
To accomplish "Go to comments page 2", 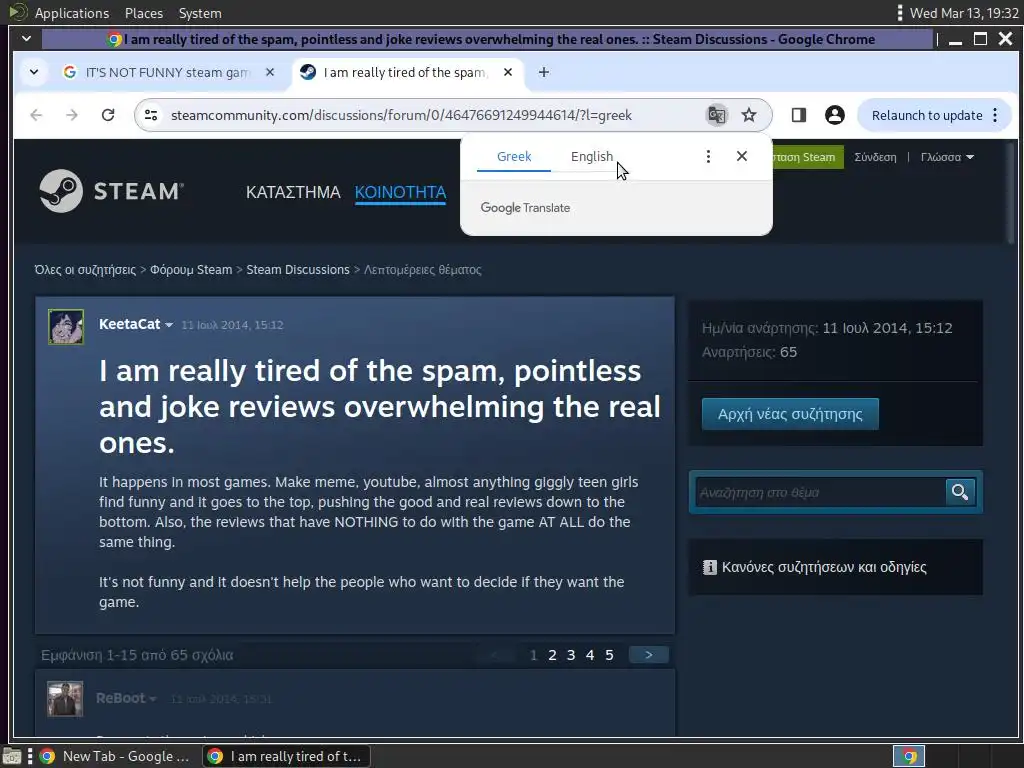I will click(x=552, y=655).
